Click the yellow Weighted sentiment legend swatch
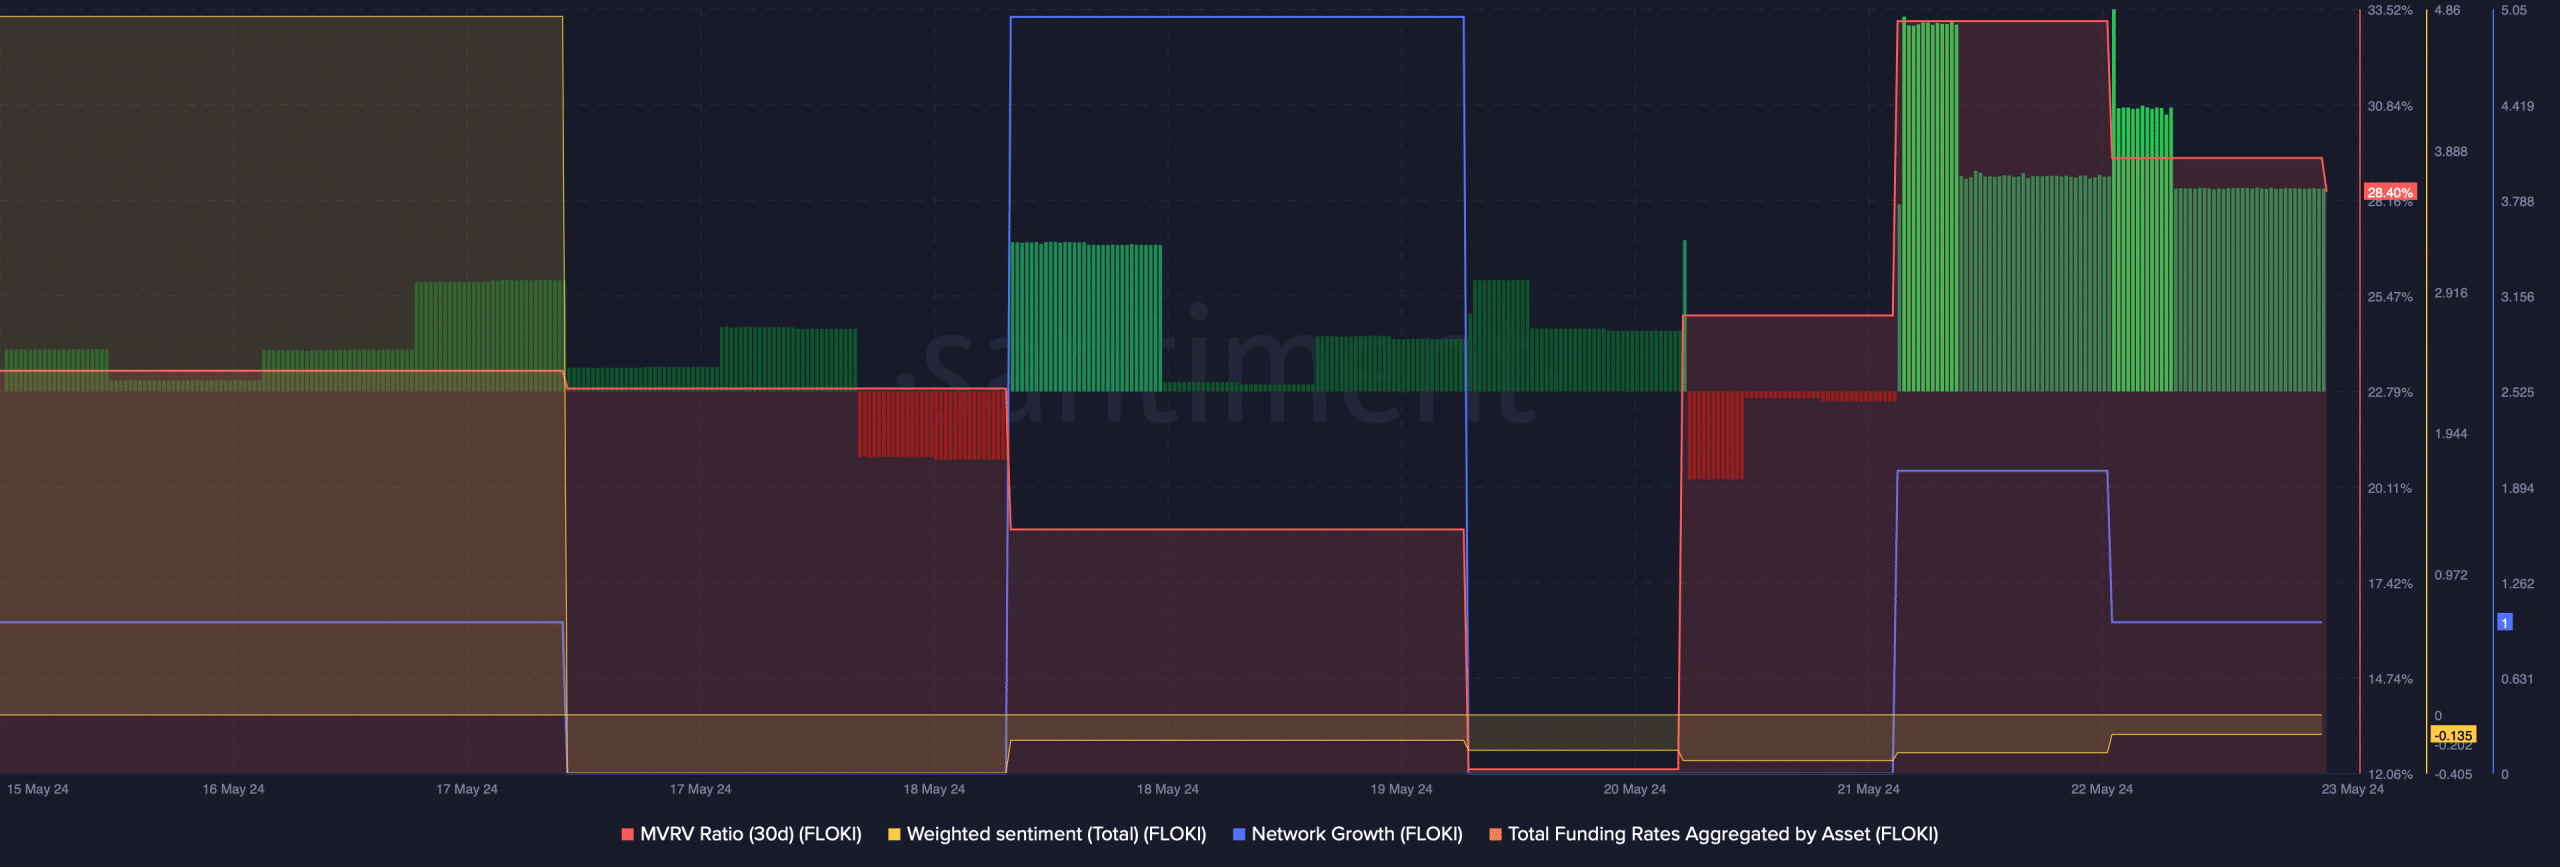The height and width of the screenshot is (867, 2560). point(894,834)
